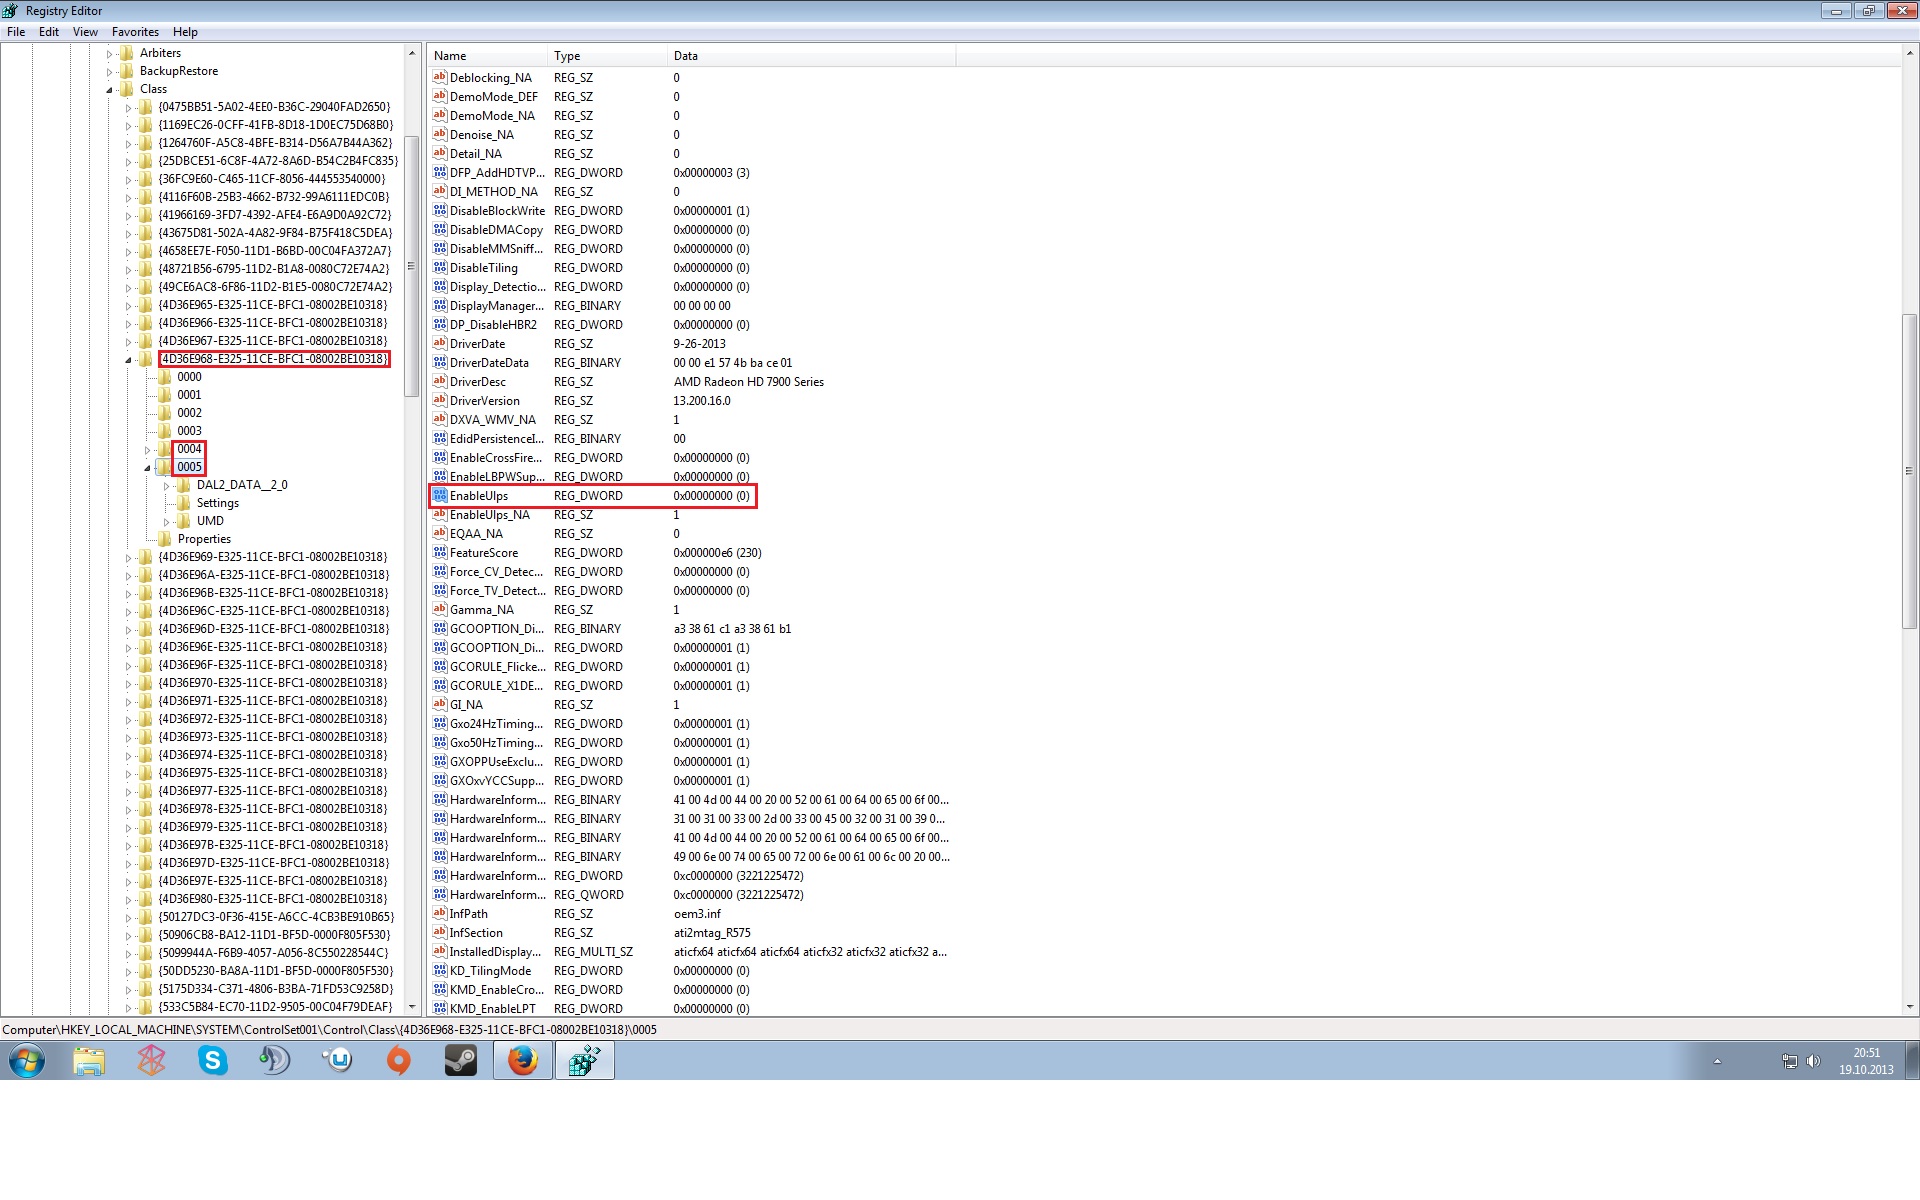The width and height of the screenshot is (1920, 1200).
Task: Click the 'ati2mtag_R575' data cell
Action: point(712,933)
